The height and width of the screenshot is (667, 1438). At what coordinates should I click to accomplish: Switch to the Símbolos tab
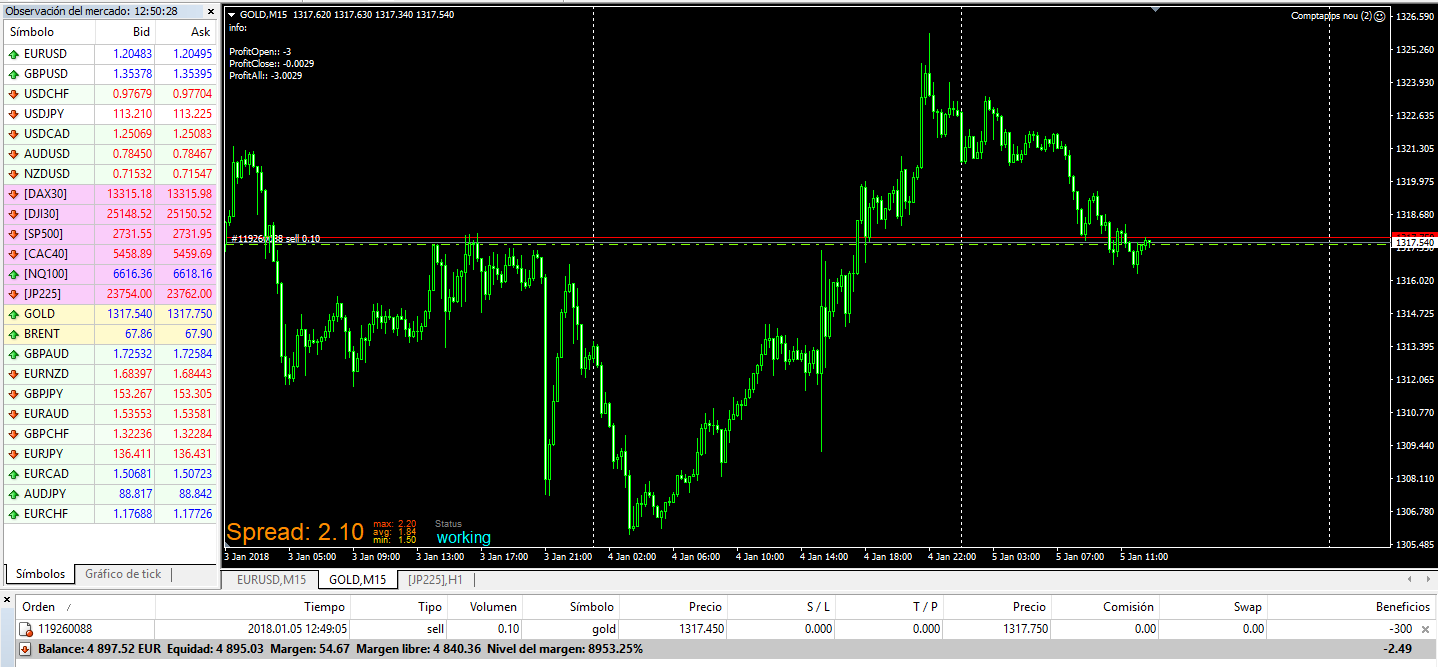click(41, 574)
